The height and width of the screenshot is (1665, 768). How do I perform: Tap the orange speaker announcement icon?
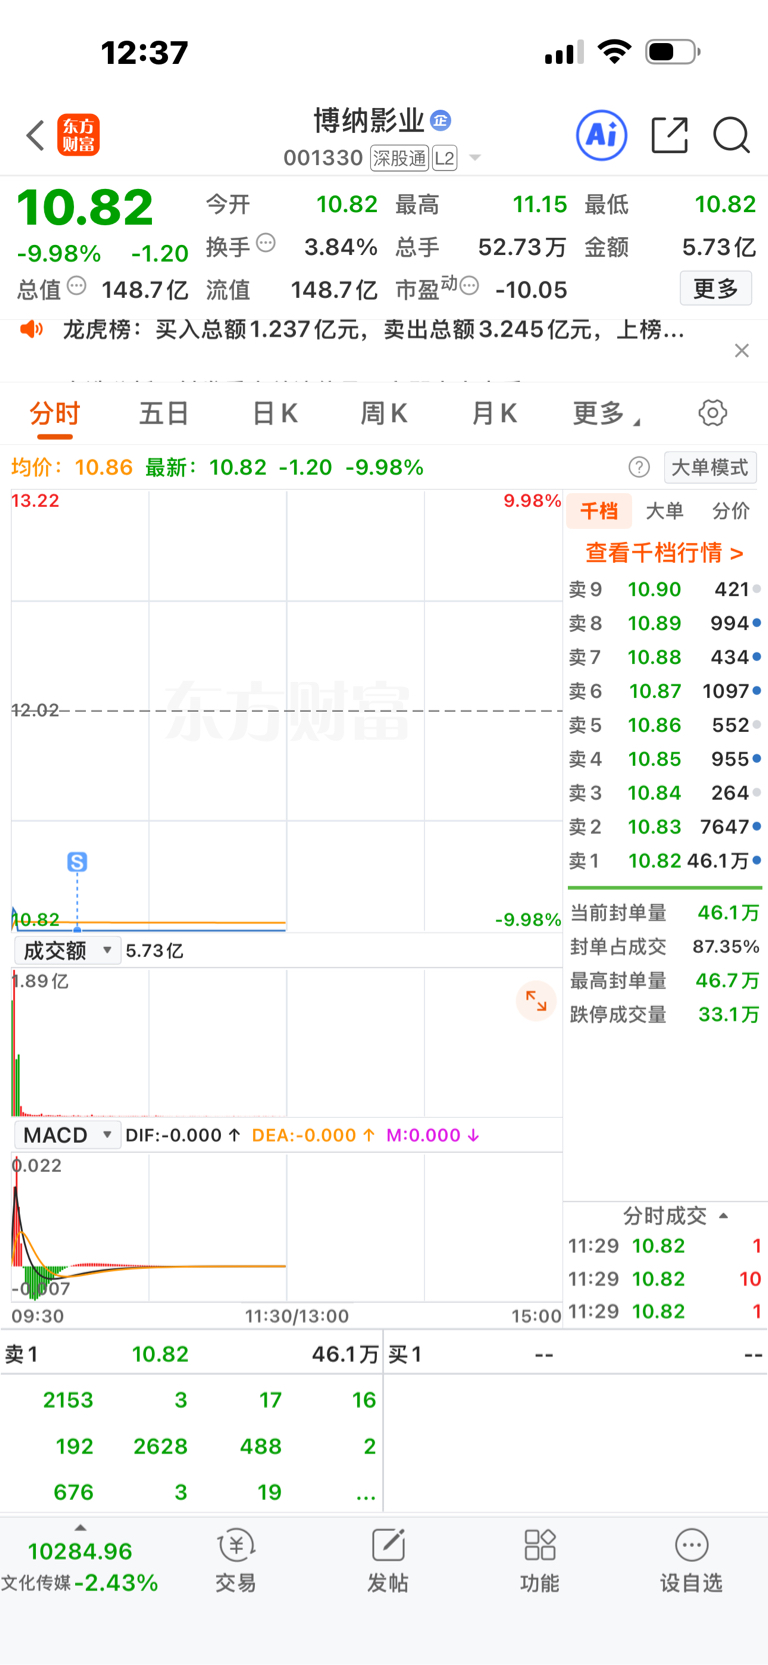[x=32, y=329]
